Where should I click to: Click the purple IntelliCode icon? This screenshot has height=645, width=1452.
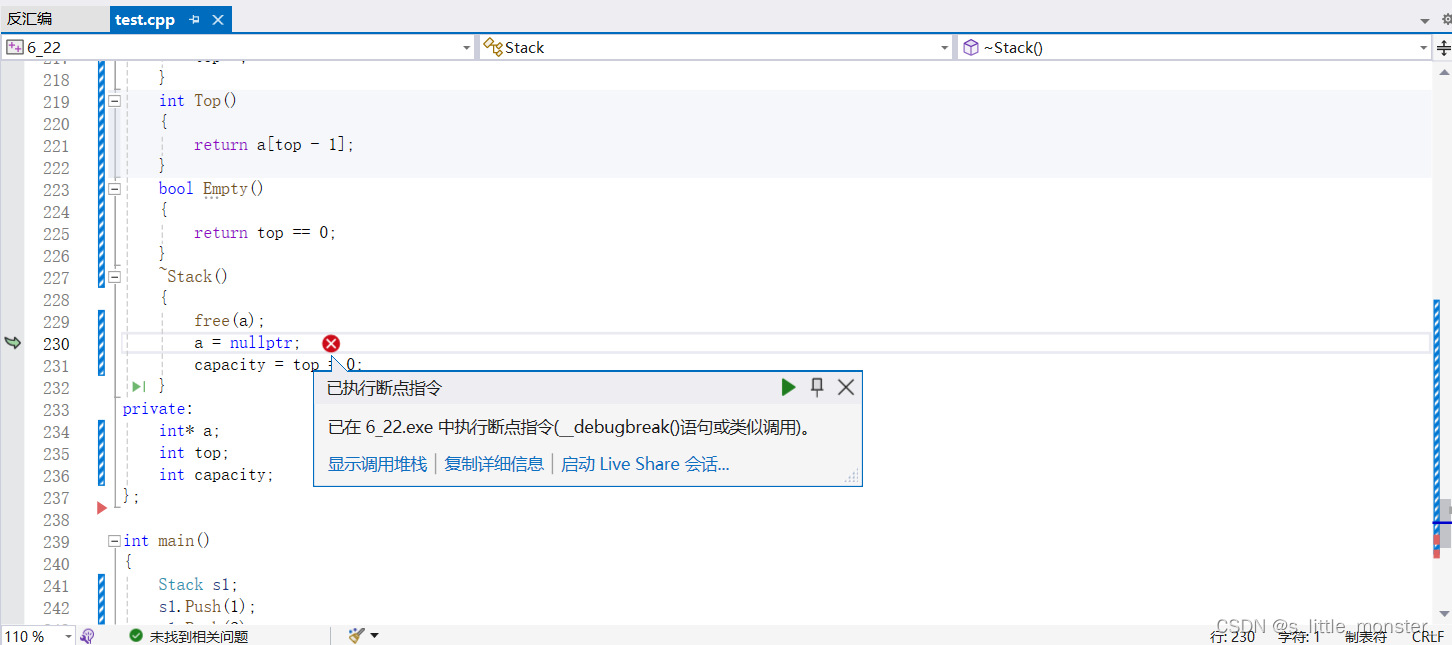[x=88, y=636]
